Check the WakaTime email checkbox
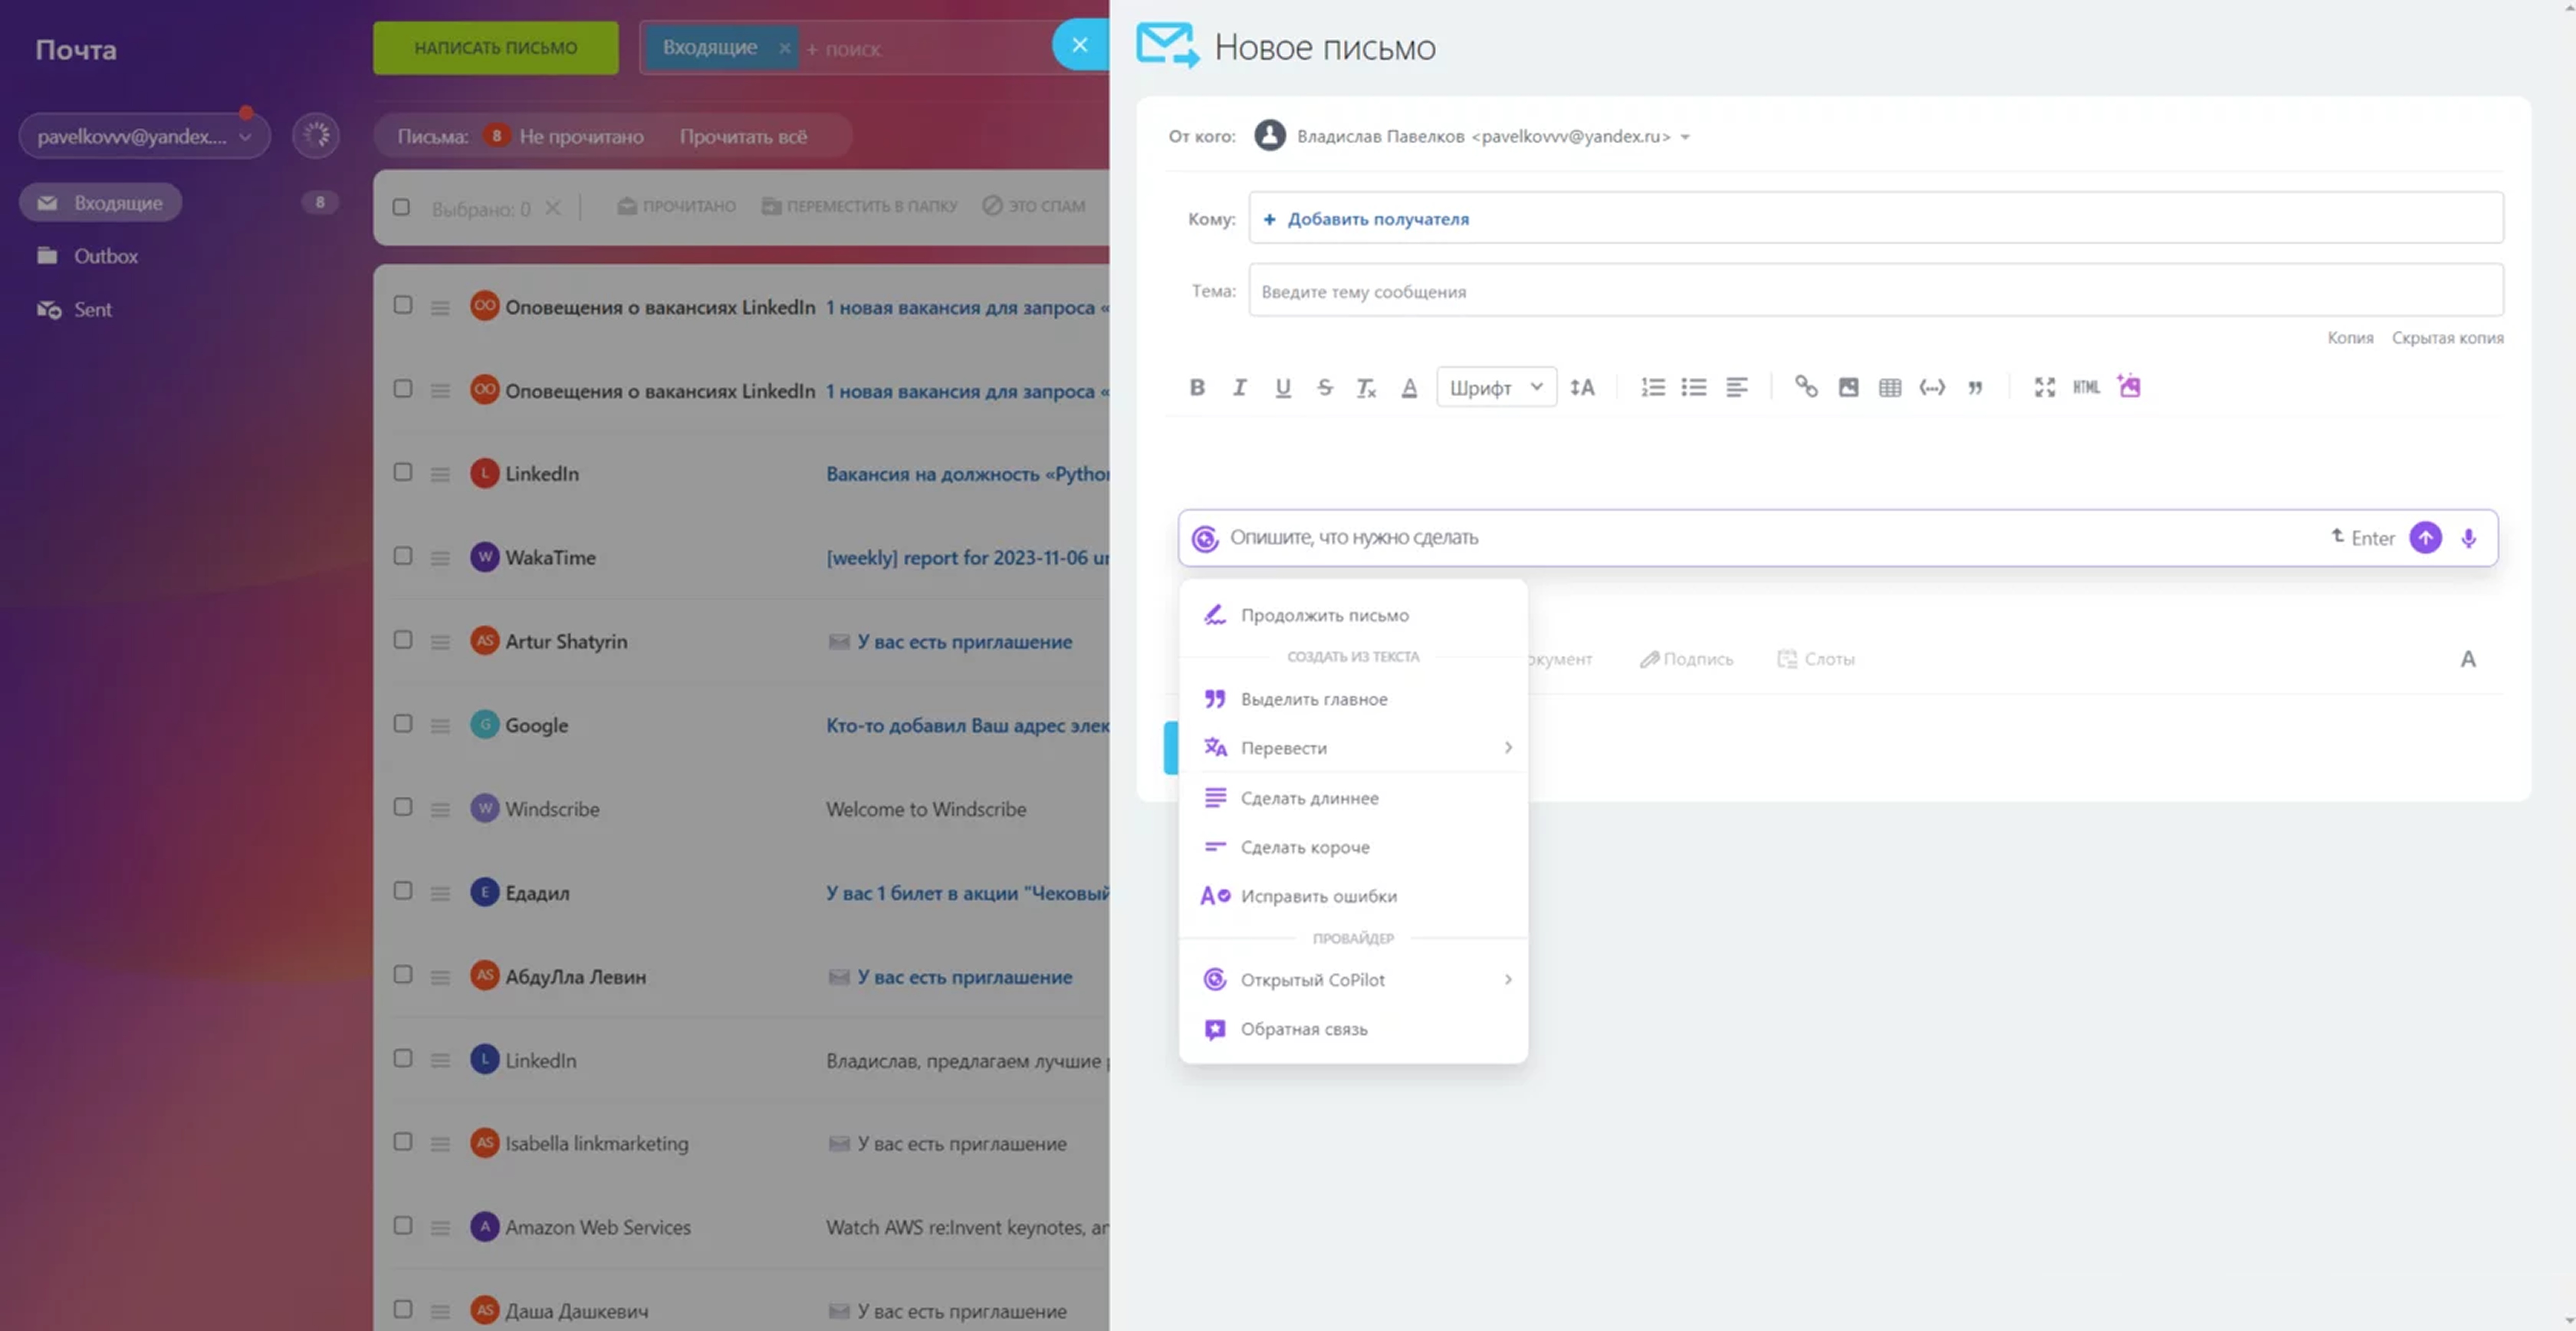 (x=403, y=555)
